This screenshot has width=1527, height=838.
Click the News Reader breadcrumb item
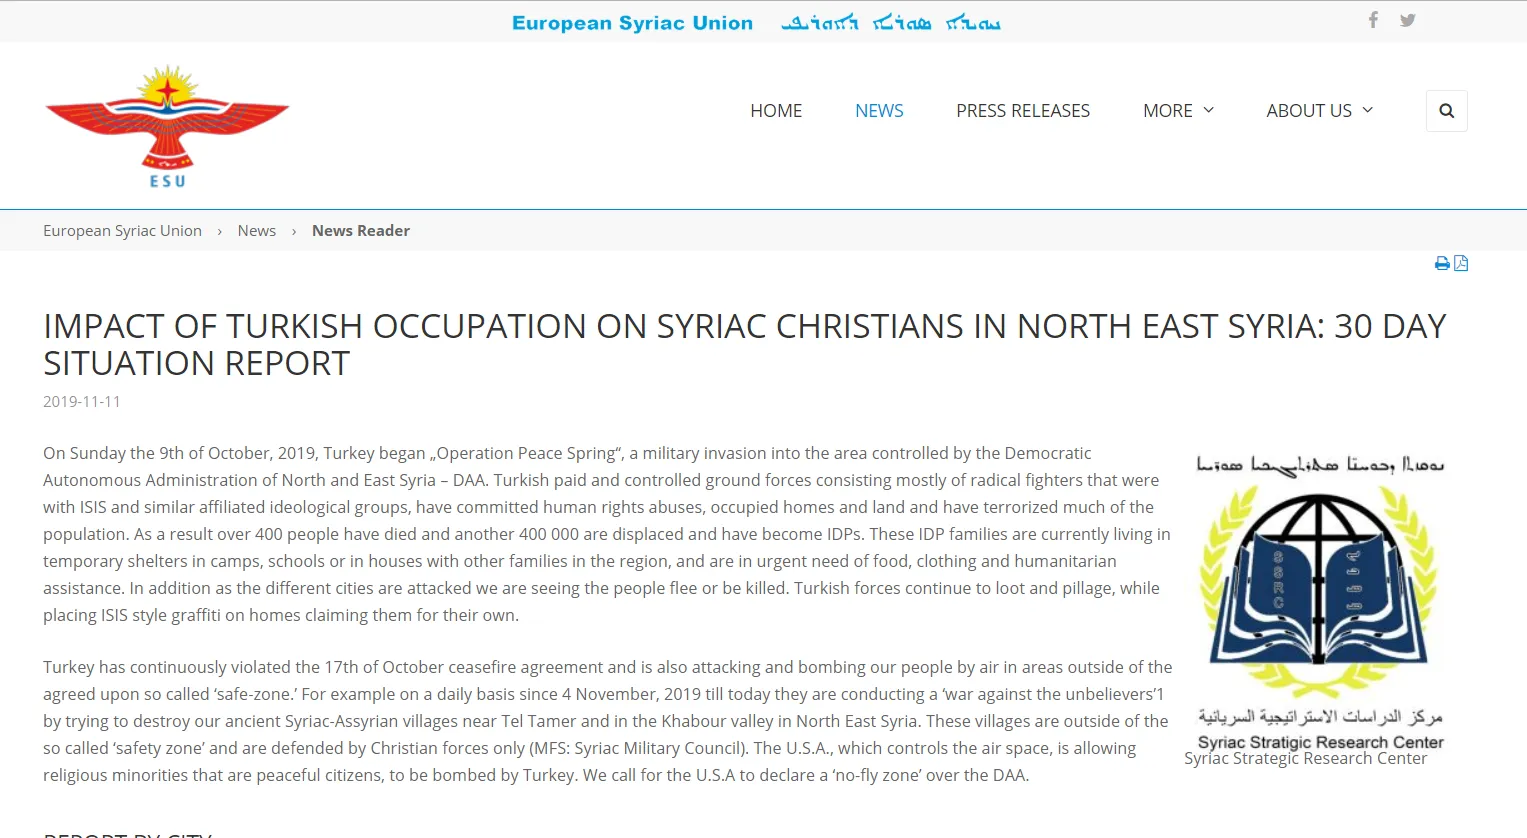point(361,231)
